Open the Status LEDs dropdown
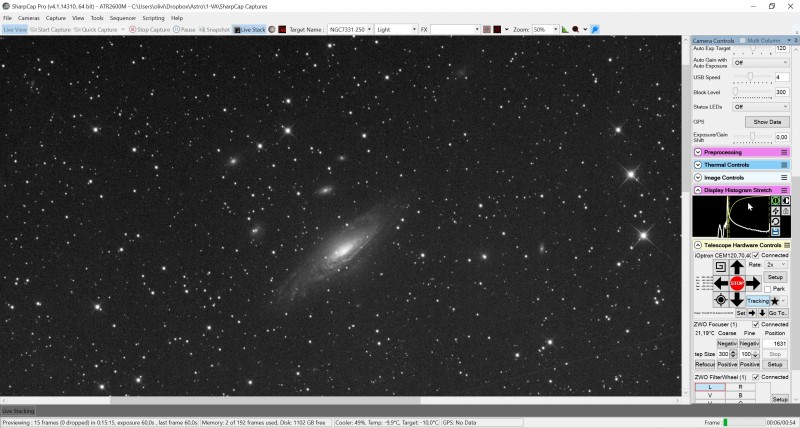The image size is (800, 428). [x=761, y=107]
